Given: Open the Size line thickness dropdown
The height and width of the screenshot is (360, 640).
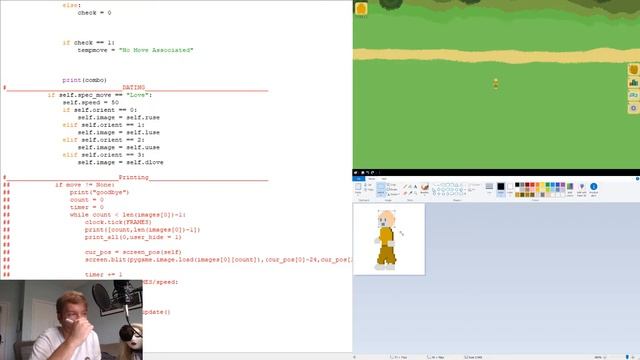Looking at the screenshot, I should click(x=489, y=190).
